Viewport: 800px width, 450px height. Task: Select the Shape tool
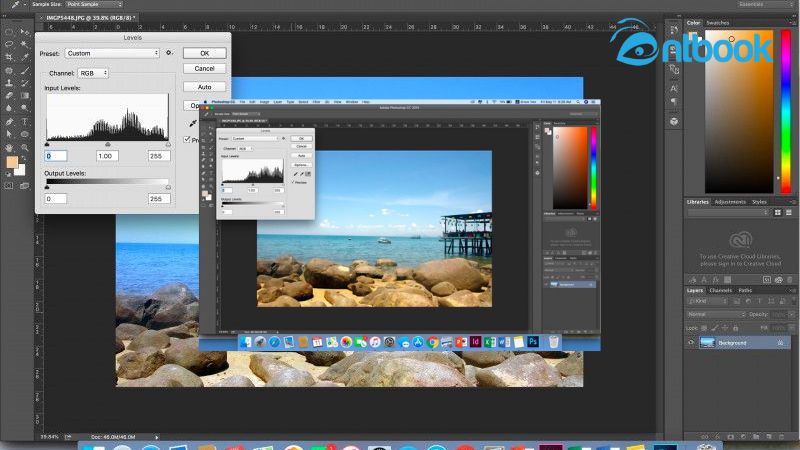tap(24, 134)
